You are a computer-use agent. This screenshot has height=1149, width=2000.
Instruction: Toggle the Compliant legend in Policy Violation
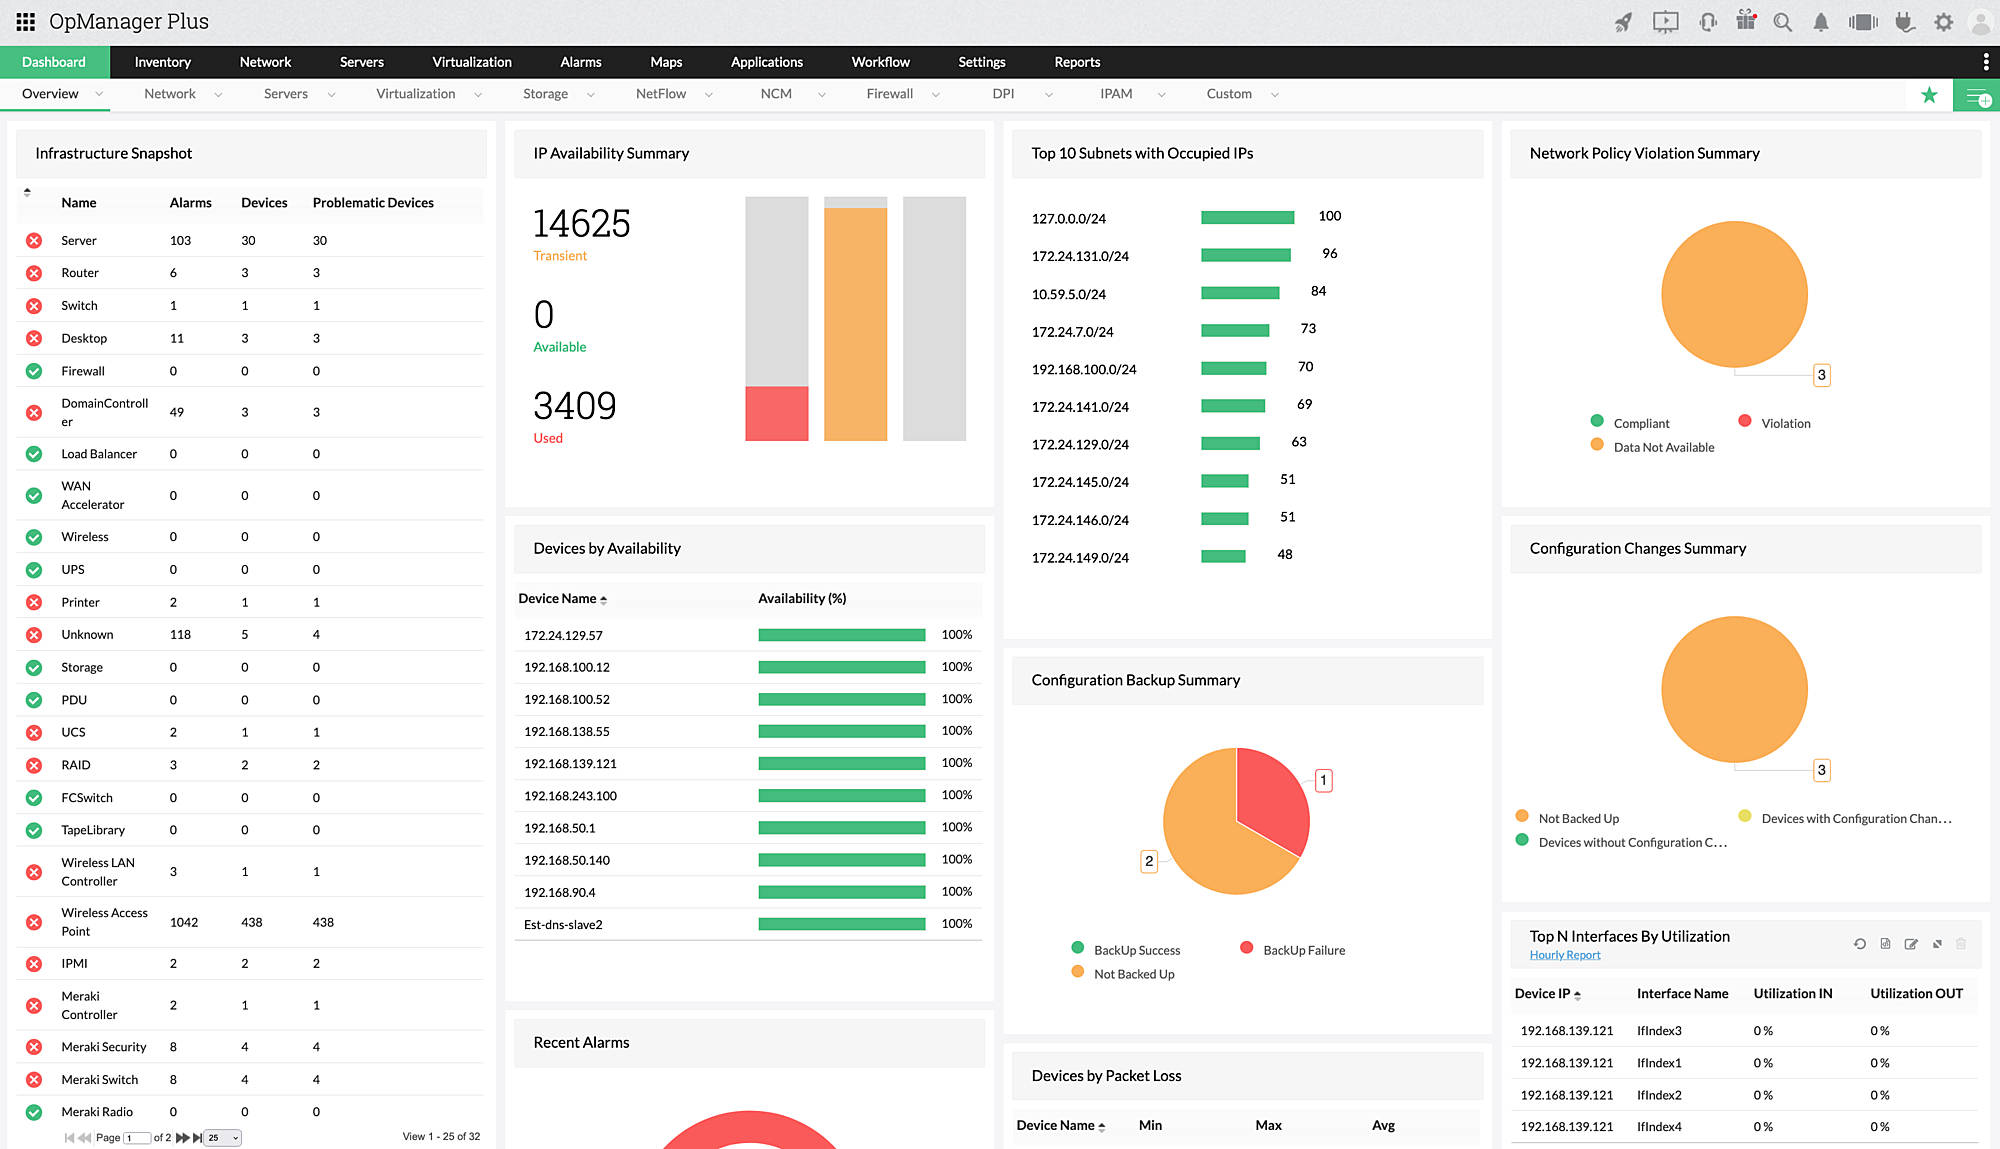coord(1640,423)
